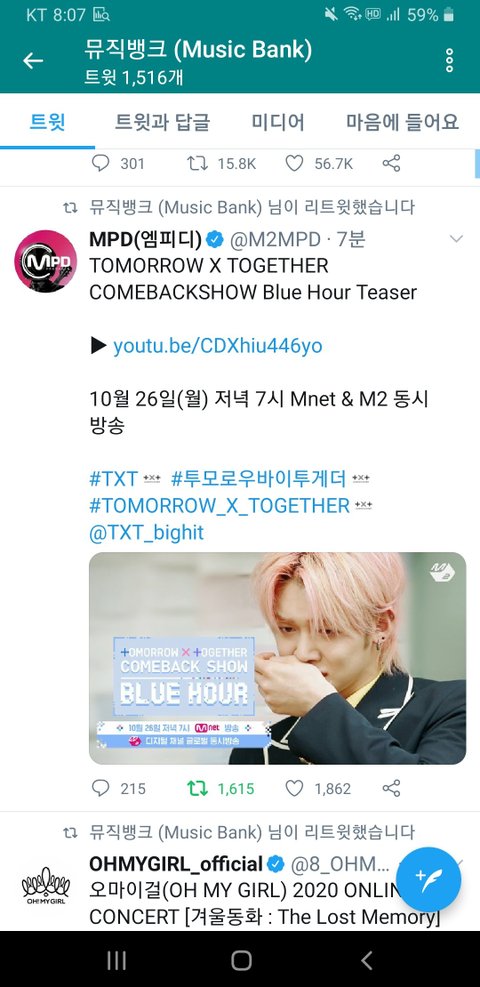
Task: Open the three-dot overflow menu
Action: pyautogui.click(x=449, y=60)
